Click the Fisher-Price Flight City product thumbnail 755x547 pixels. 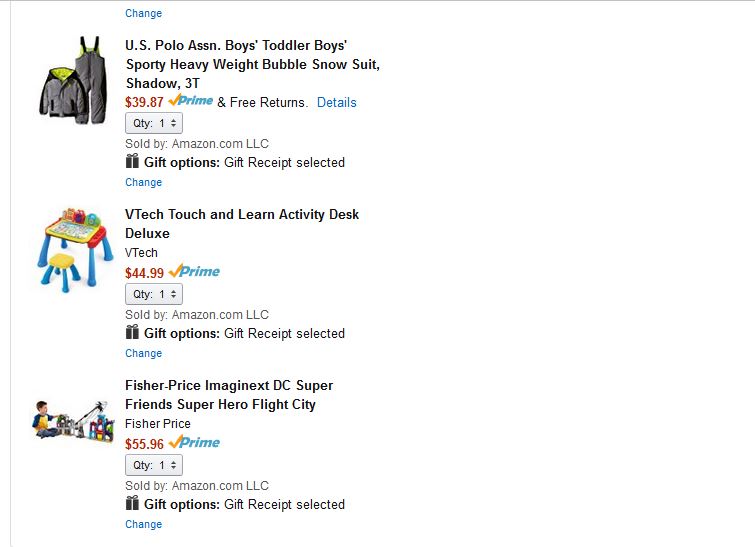pos(71,419)
